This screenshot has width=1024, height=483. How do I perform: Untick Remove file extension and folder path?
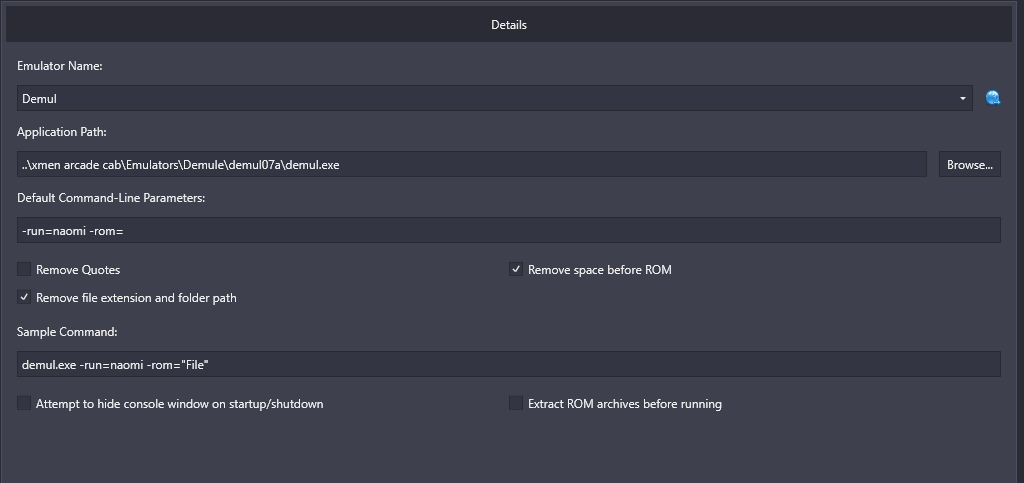pos(24,297)
